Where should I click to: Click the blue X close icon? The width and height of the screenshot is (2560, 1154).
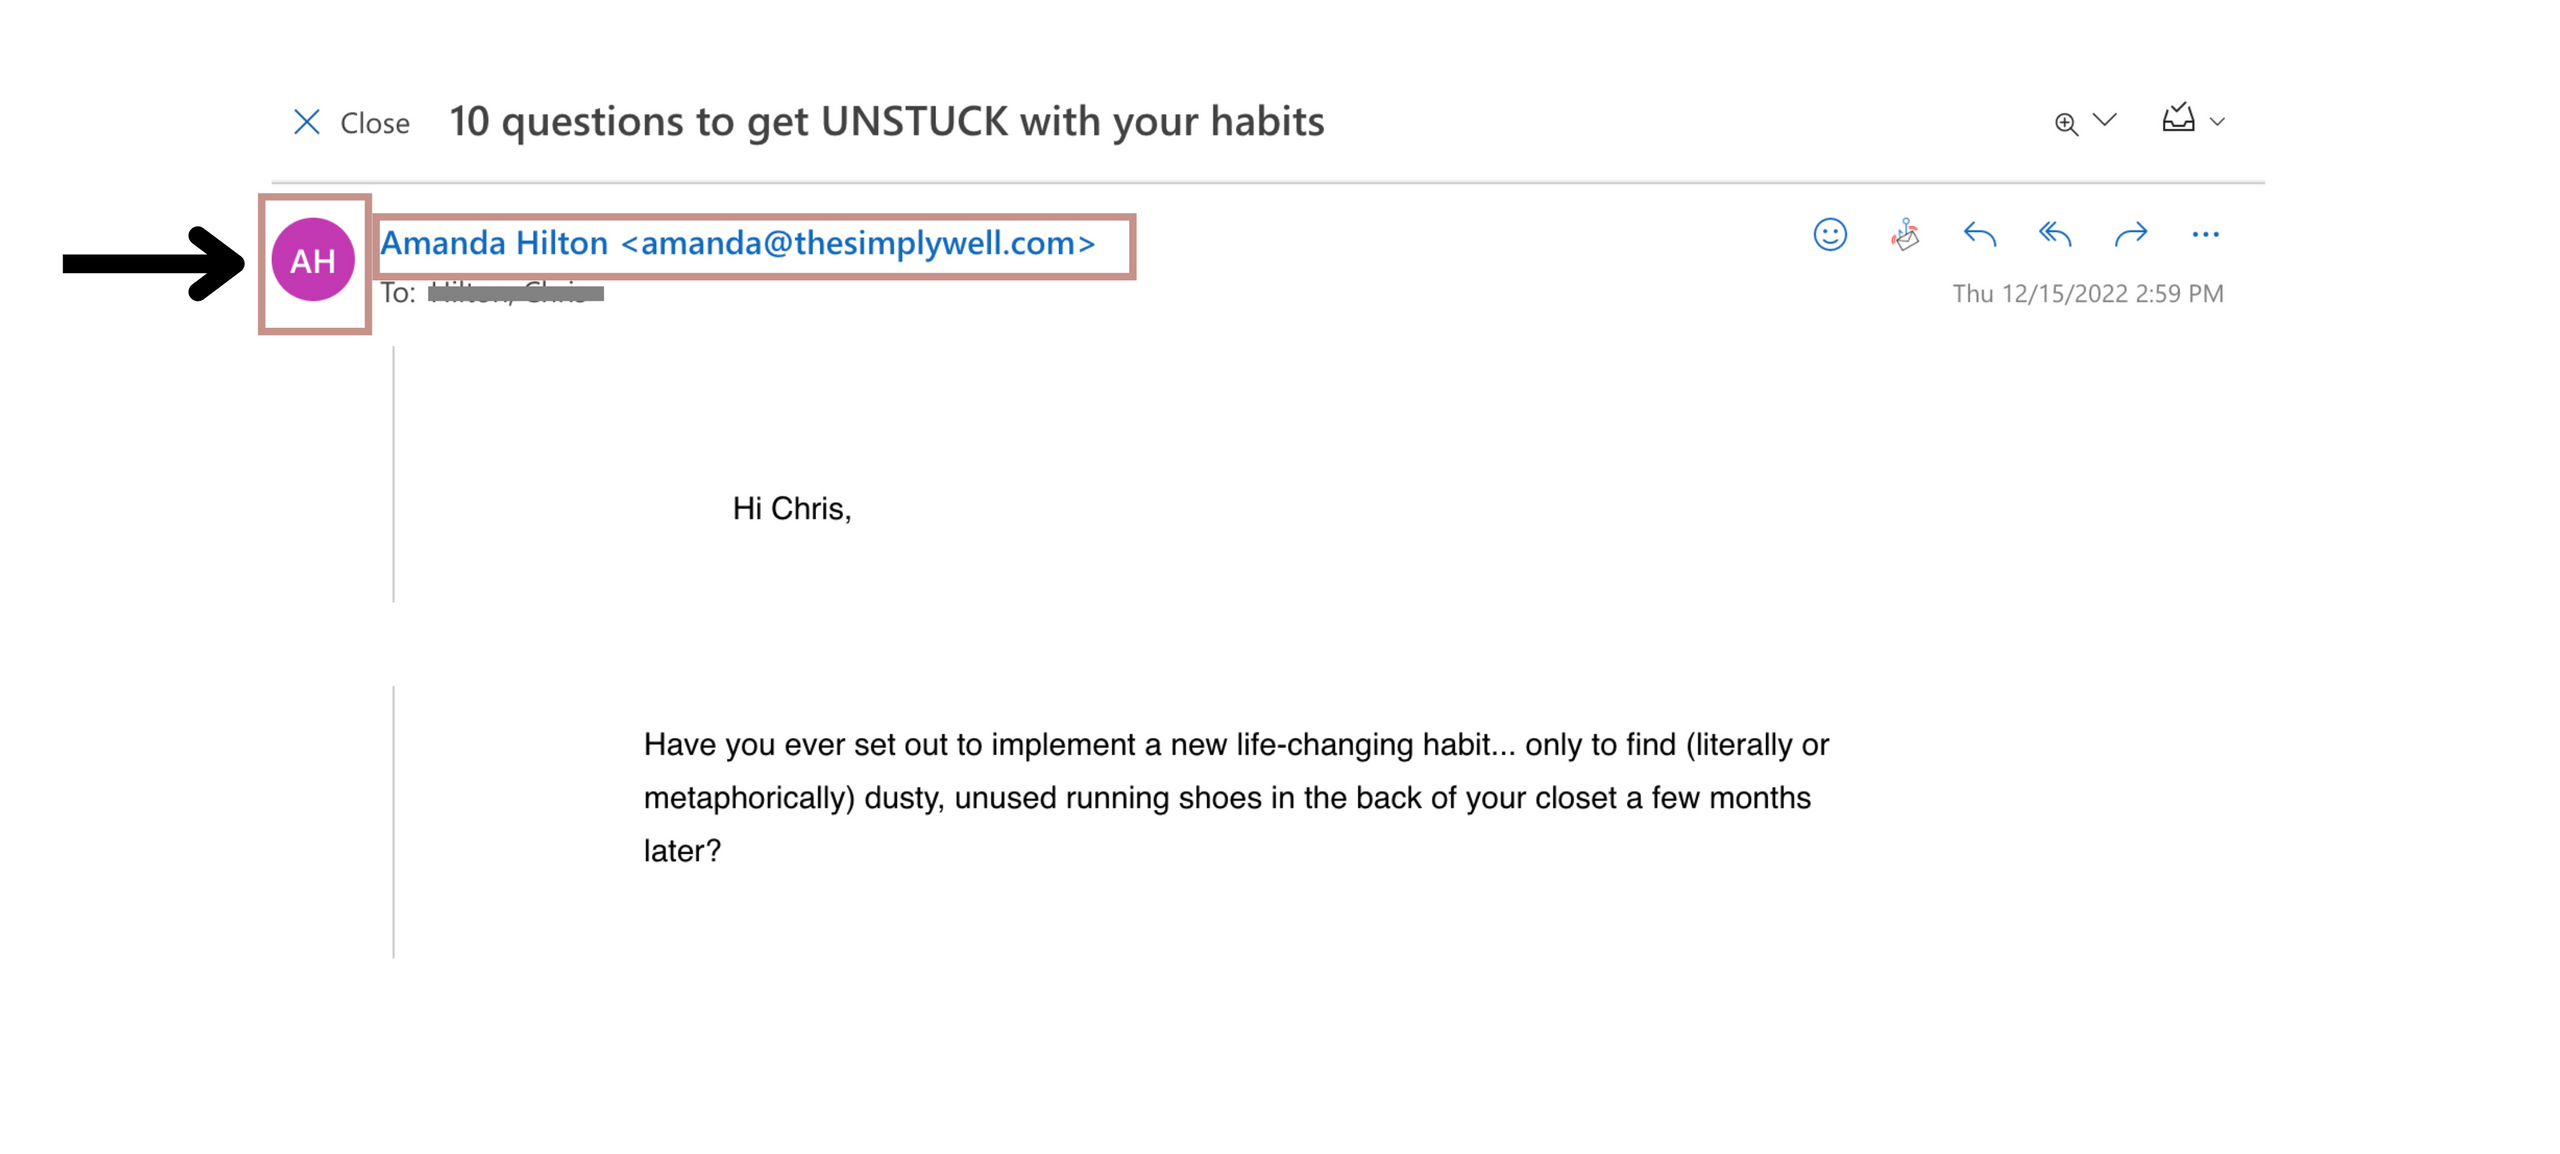pyautogui.click(x=306, y=123)
